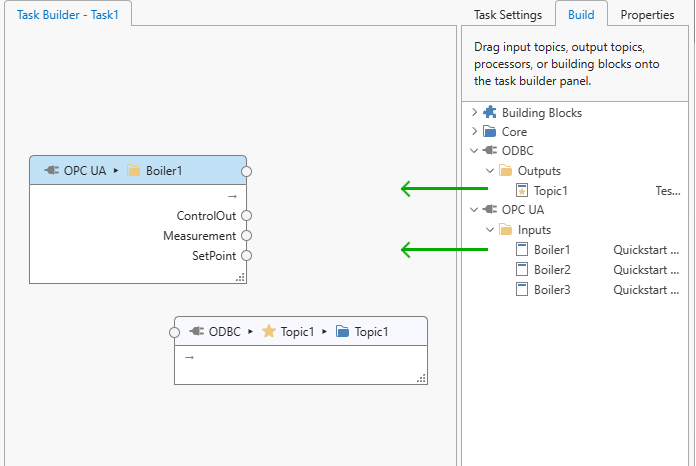696x466 pixels.
Task: Expand the Core tree node
Action: [474, 132]
